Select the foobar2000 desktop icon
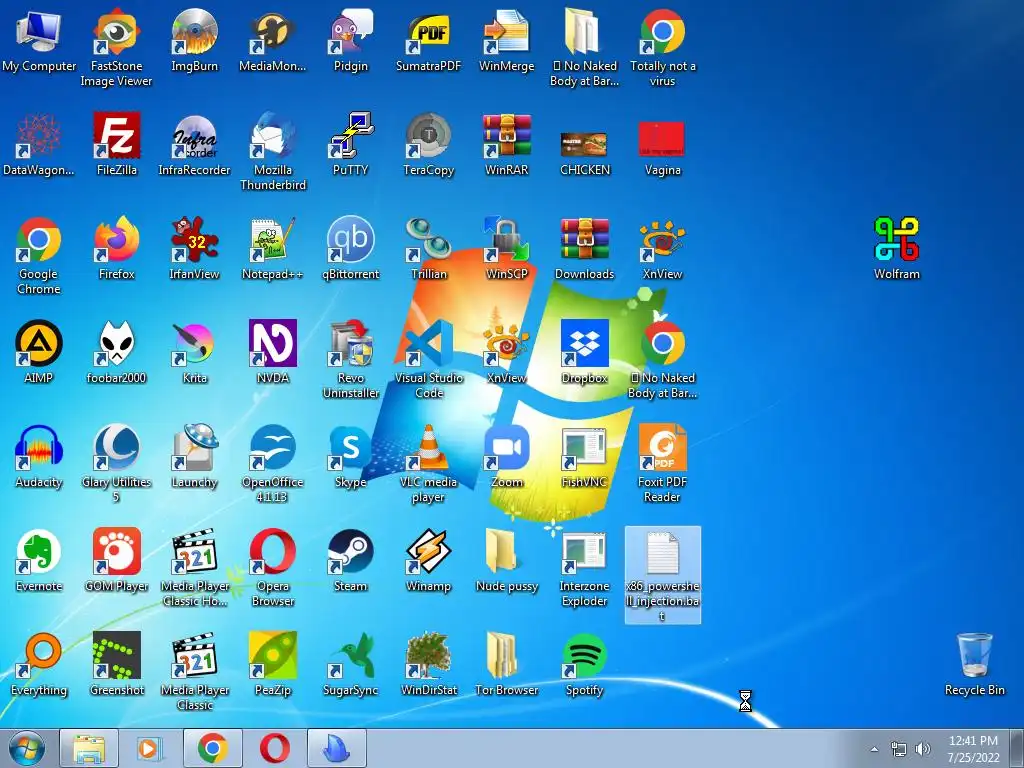The width and height of the screenshot is (1024, 768). (x=116, y=352)
